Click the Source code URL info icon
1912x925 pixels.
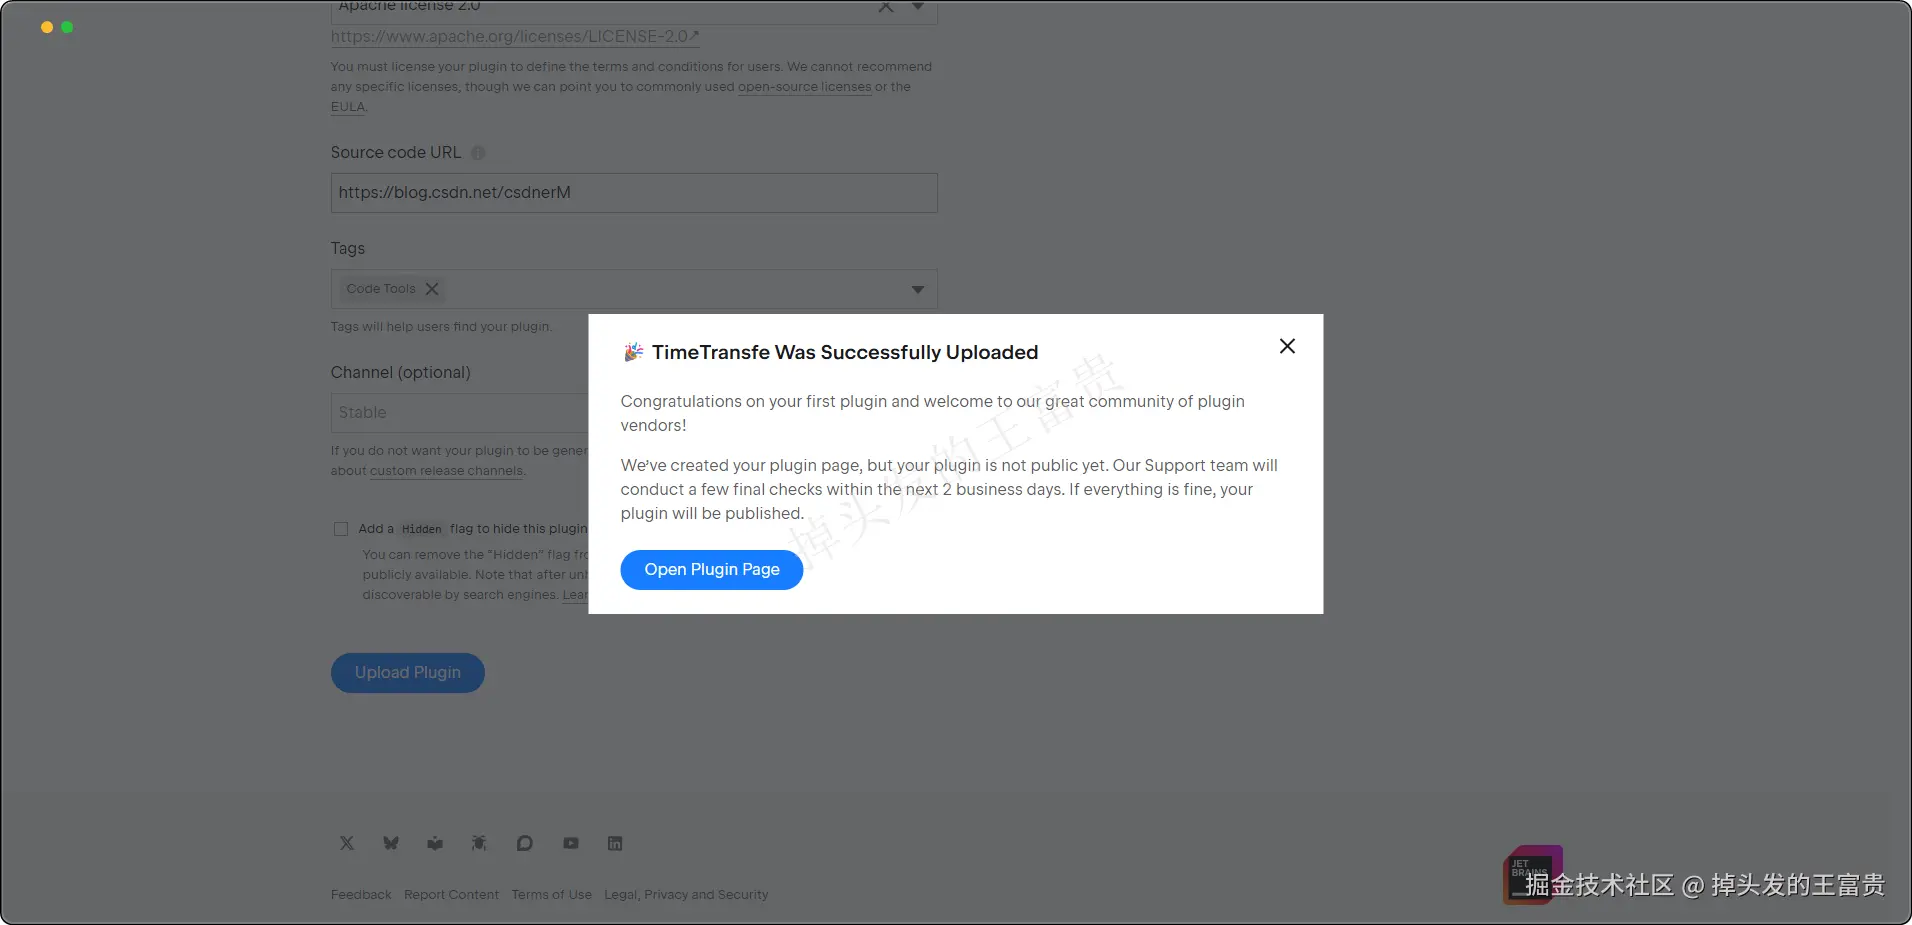[478, 153]
